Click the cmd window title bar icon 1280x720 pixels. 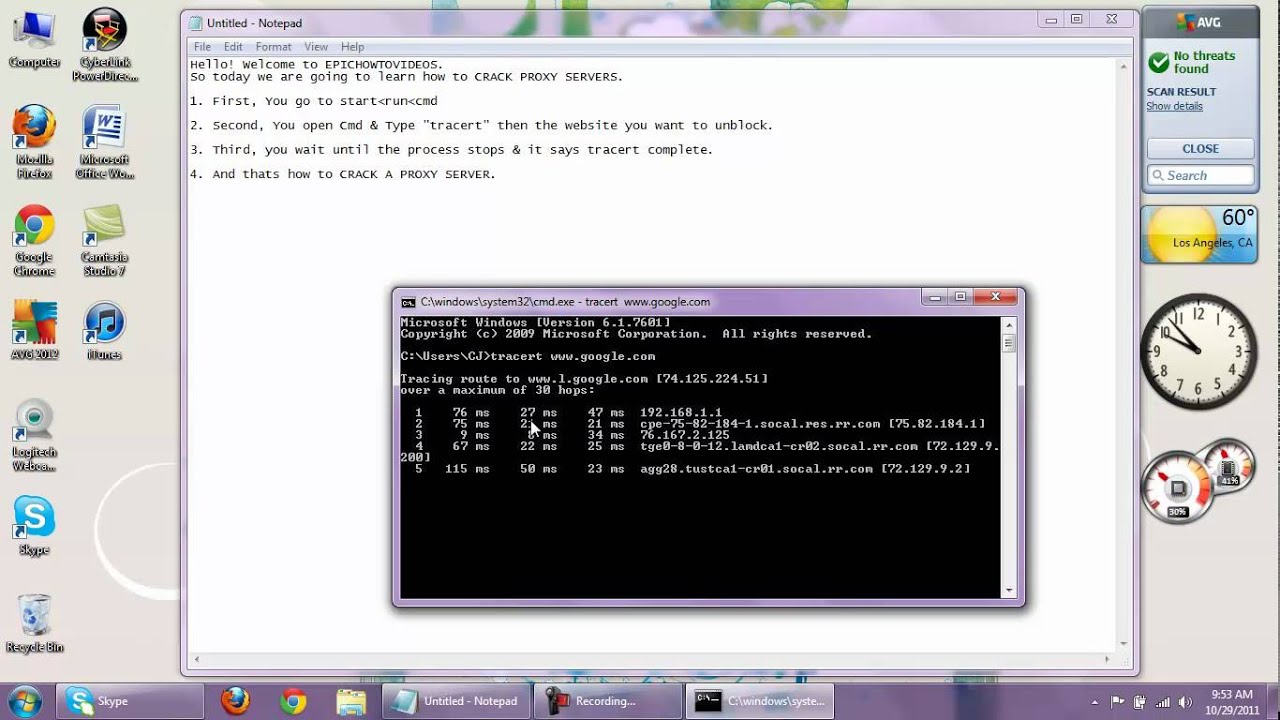point(408,302)
